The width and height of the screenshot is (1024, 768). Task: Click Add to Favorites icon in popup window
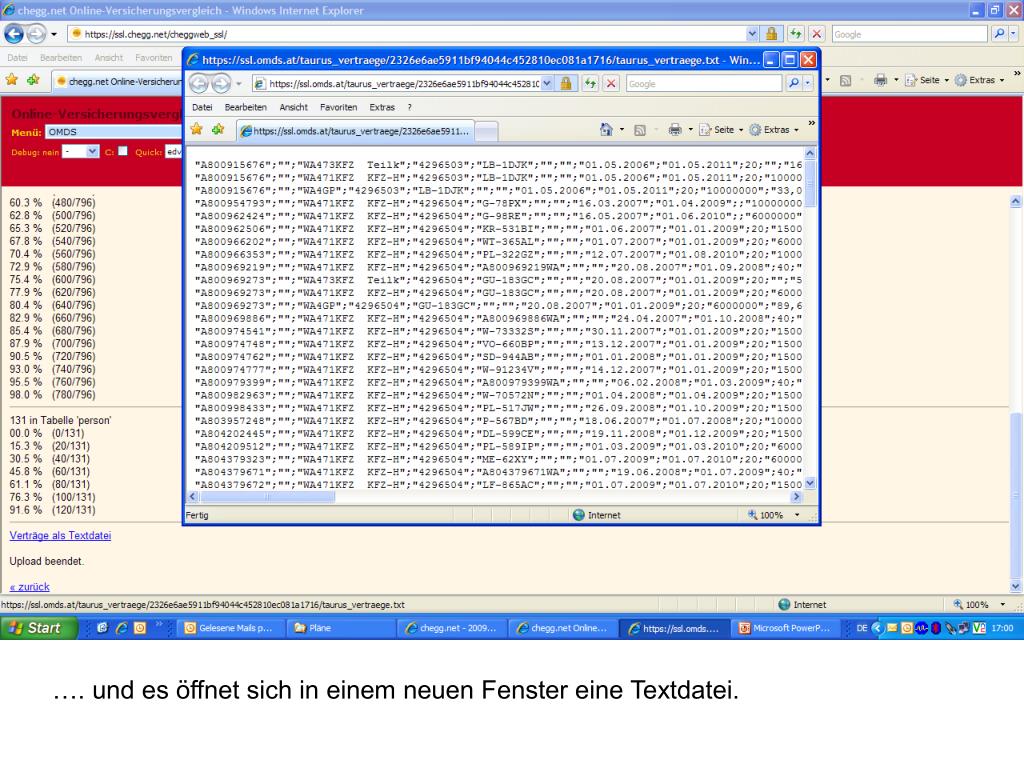(x=218, y=130)
